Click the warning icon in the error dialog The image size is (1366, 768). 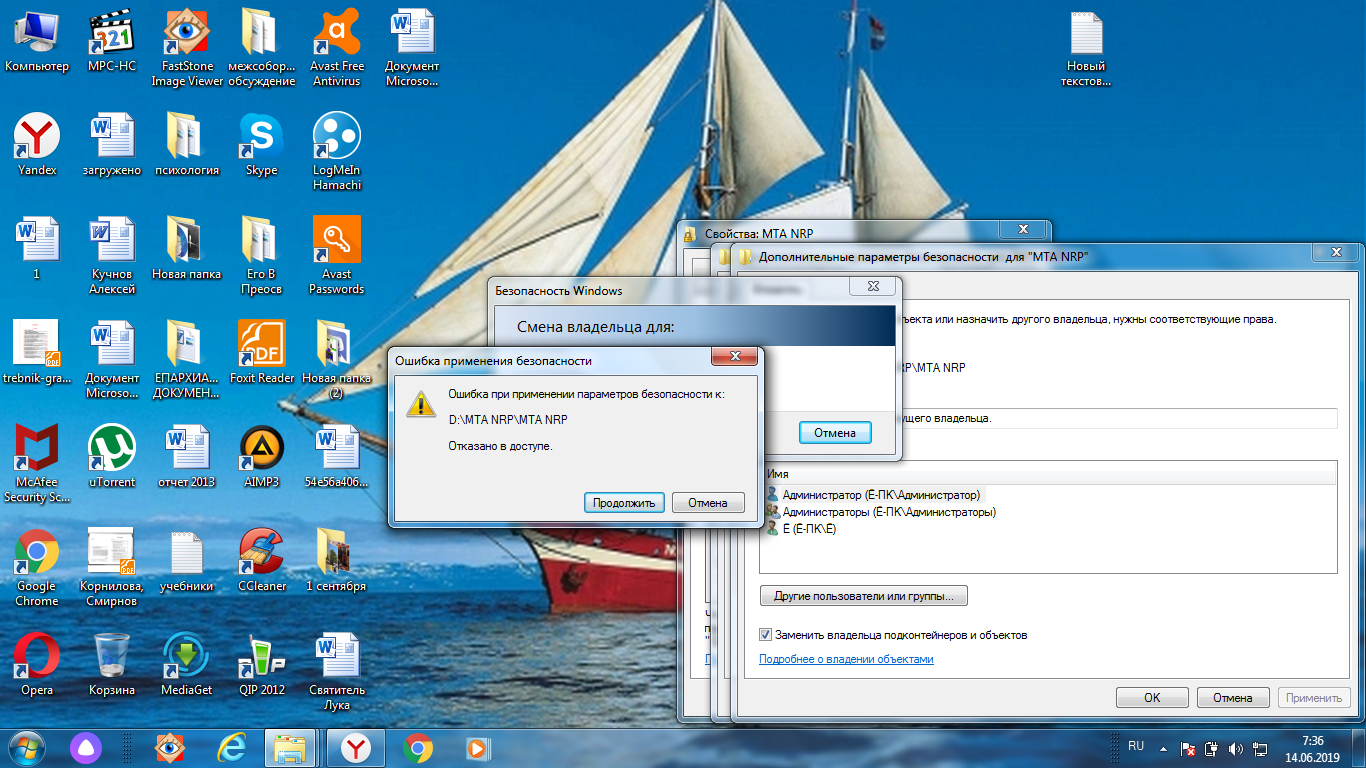tap(421, 403)
